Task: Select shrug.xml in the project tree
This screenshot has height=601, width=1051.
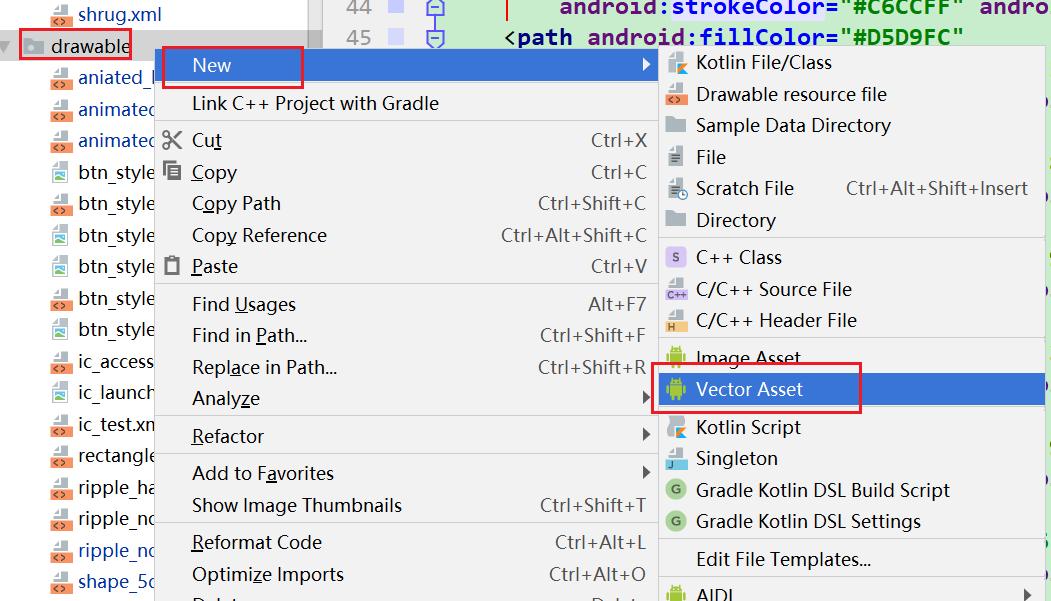Action: (x=119, y=15)
